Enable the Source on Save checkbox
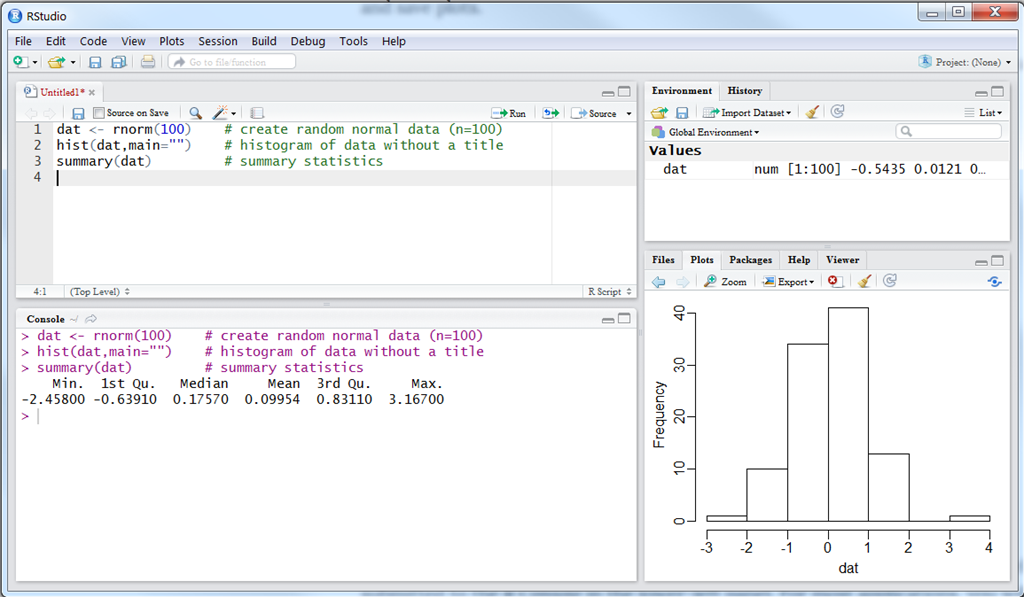Image resolution: width=1024 pixels, height=597 pixels. [x=99, y=113]
